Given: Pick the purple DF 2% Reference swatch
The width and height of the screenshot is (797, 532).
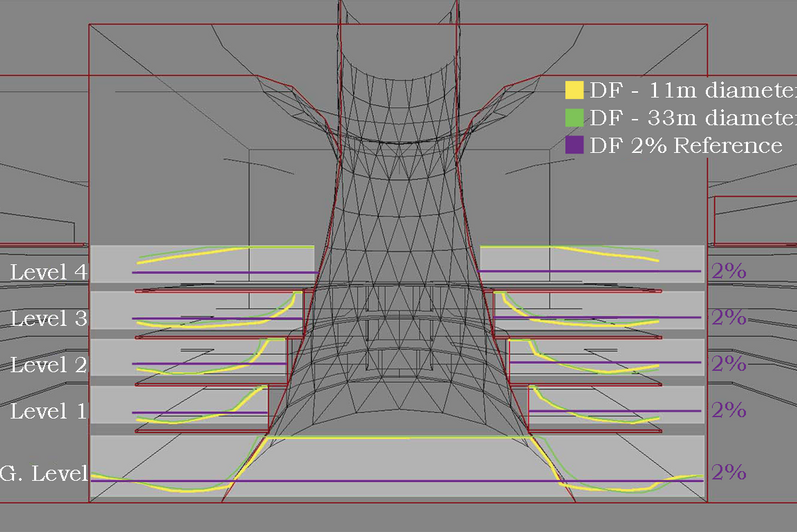Looking at the screenshot, I should click(x=574, y=145).
